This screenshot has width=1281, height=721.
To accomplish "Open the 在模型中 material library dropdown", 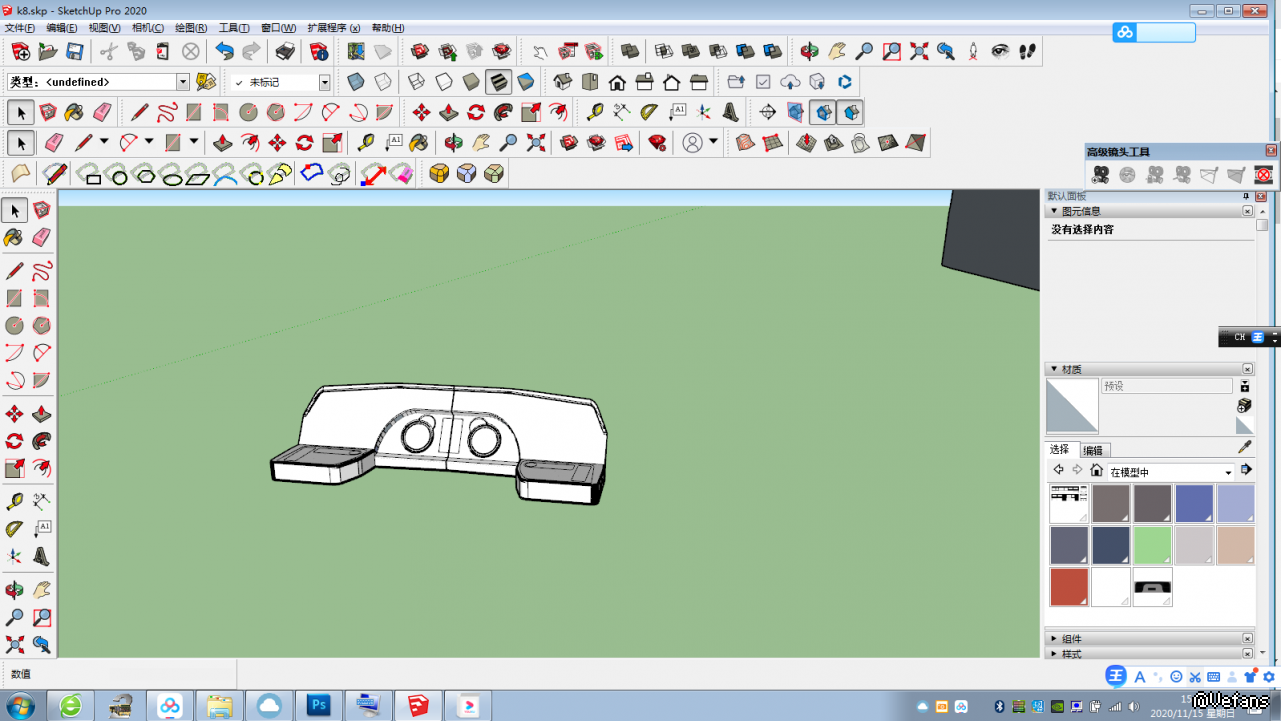I will coord(1228,472).
